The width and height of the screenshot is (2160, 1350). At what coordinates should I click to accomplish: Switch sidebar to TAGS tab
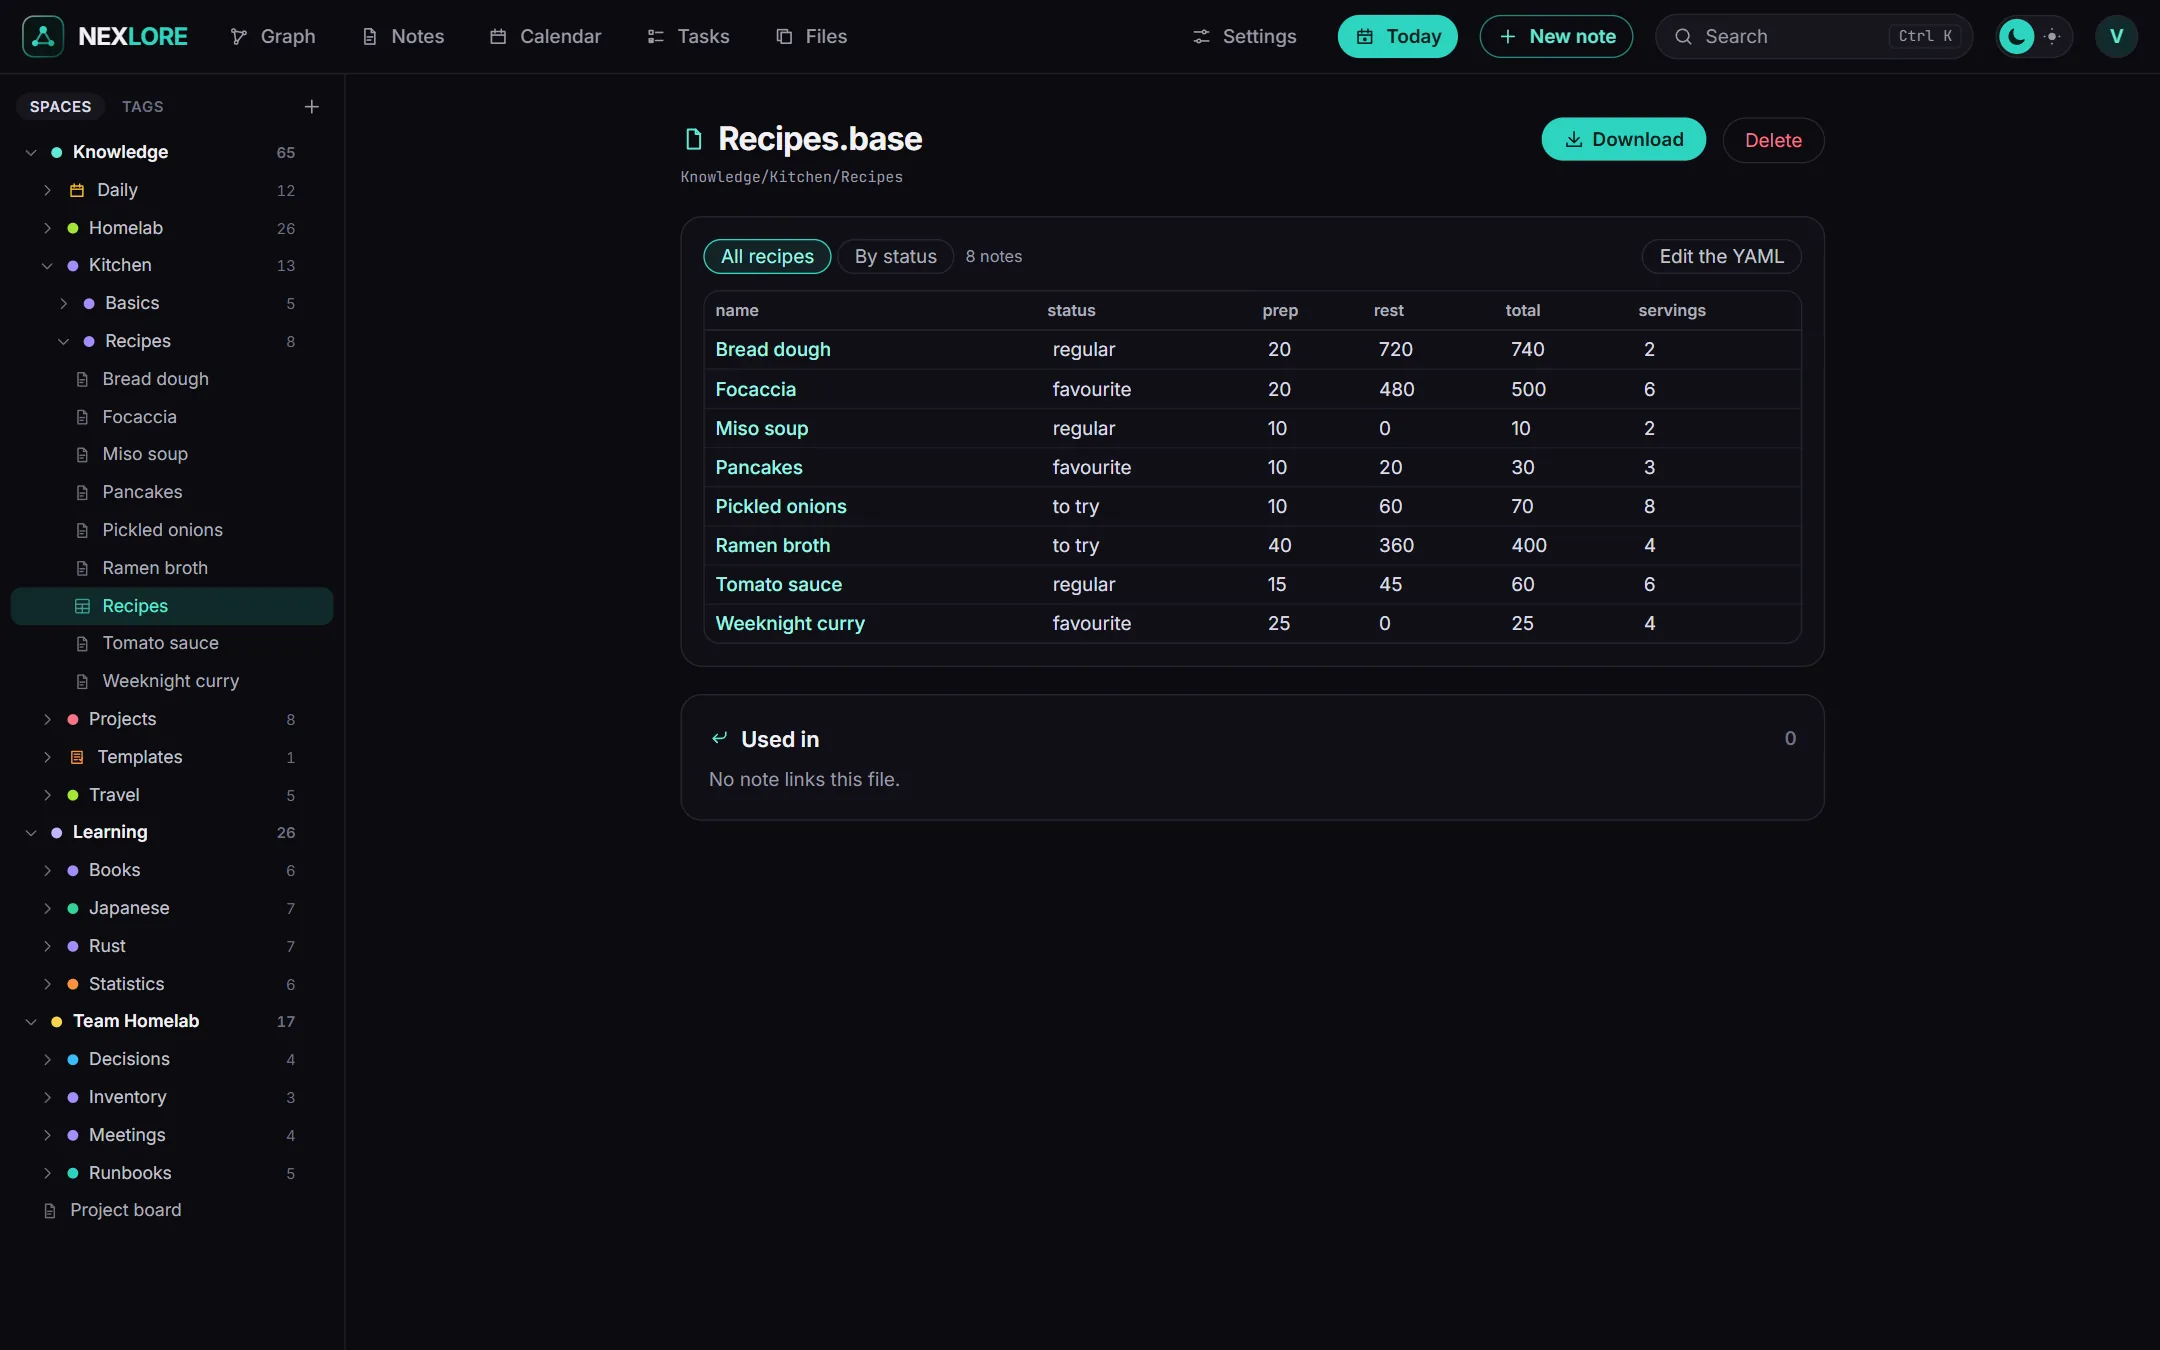142,106
